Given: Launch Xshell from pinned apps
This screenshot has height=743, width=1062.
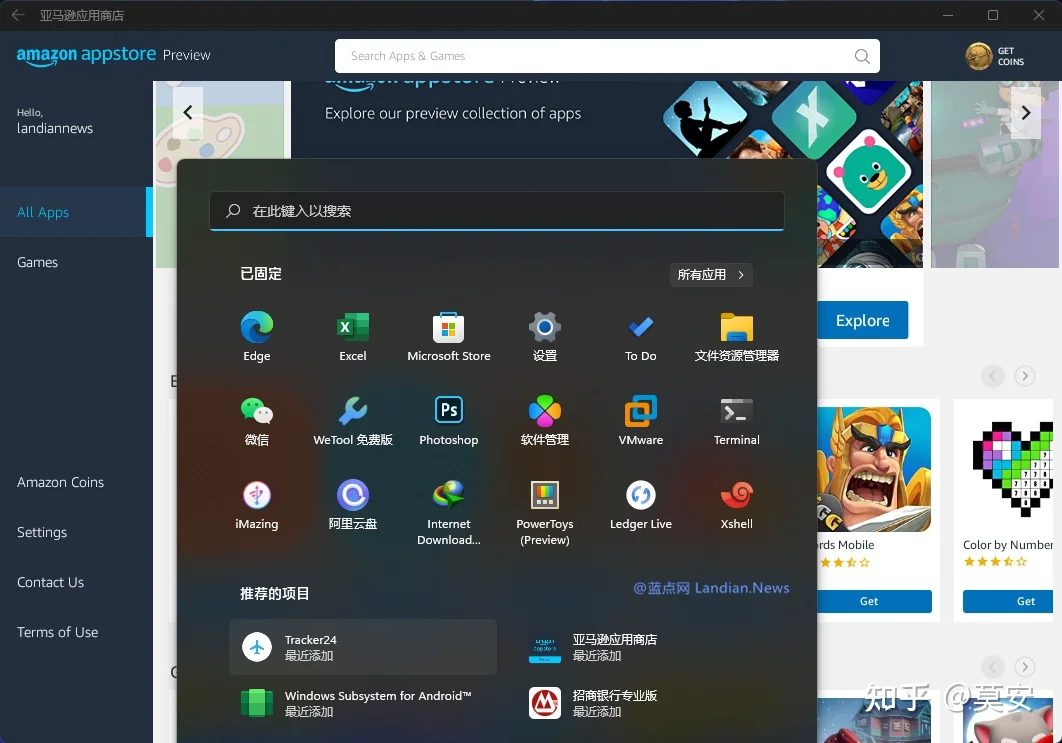Looking at the screenshot, I should (x=736, y=505).
